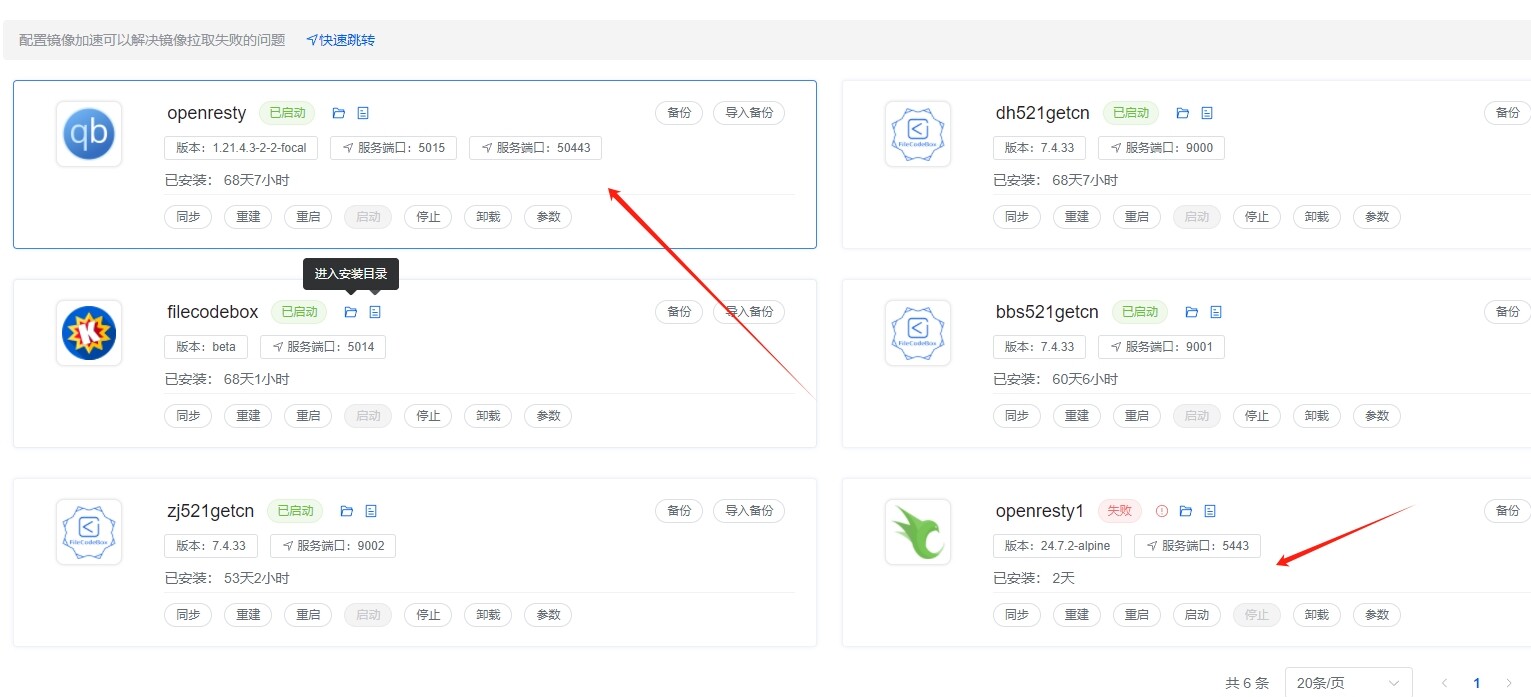Open the 20条/页 page size dropdown
1531x697 pixels.
point(1348,683)
